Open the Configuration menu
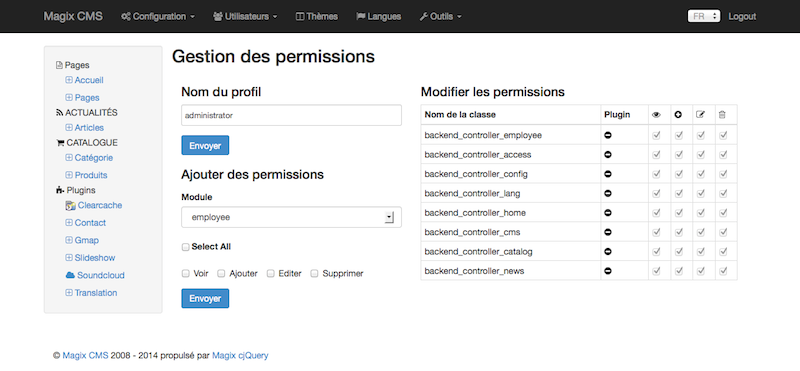800x371 pixels. pyautogui.click(x=158, y=16)
